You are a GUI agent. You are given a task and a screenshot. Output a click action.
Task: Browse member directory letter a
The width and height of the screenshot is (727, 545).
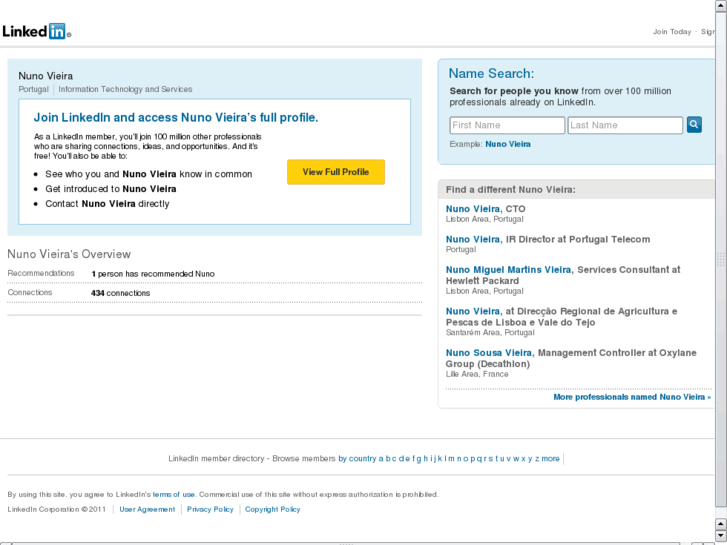(x=381, y=459)
